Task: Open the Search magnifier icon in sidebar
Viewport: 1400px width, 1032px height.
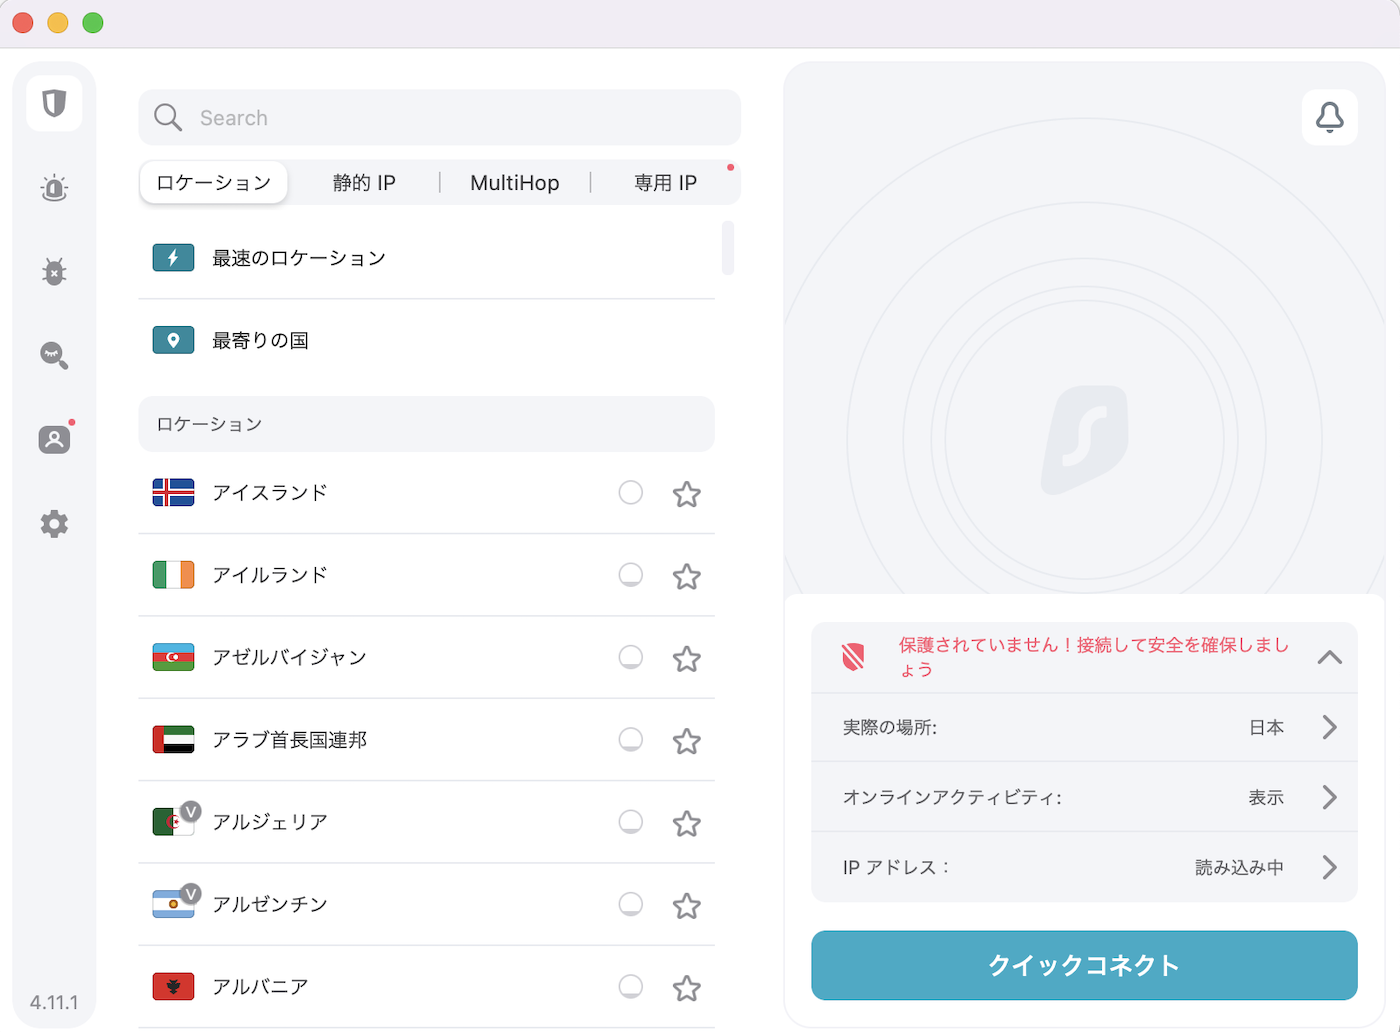Action: pos(54,355)
